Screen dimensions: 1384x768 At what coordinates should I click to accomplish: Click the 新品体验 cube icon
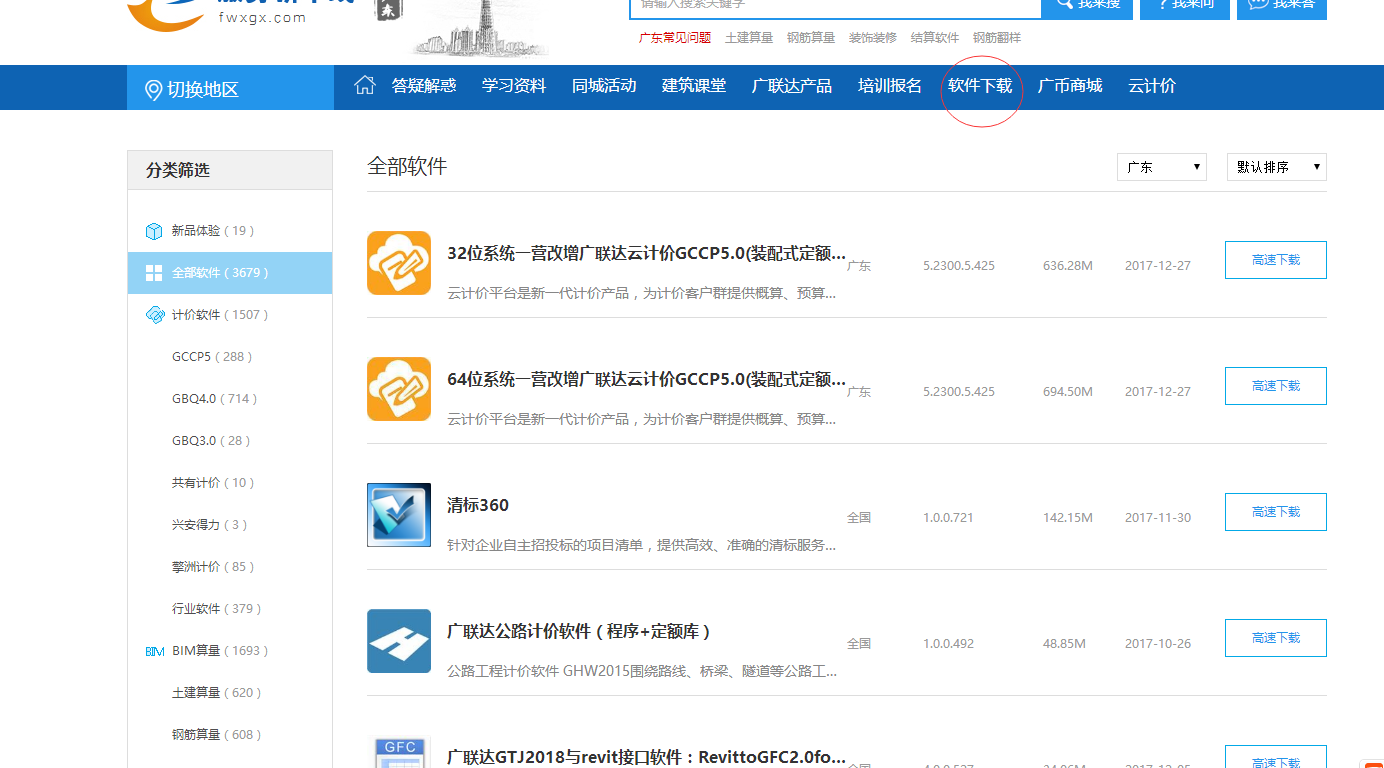point(154,231)
